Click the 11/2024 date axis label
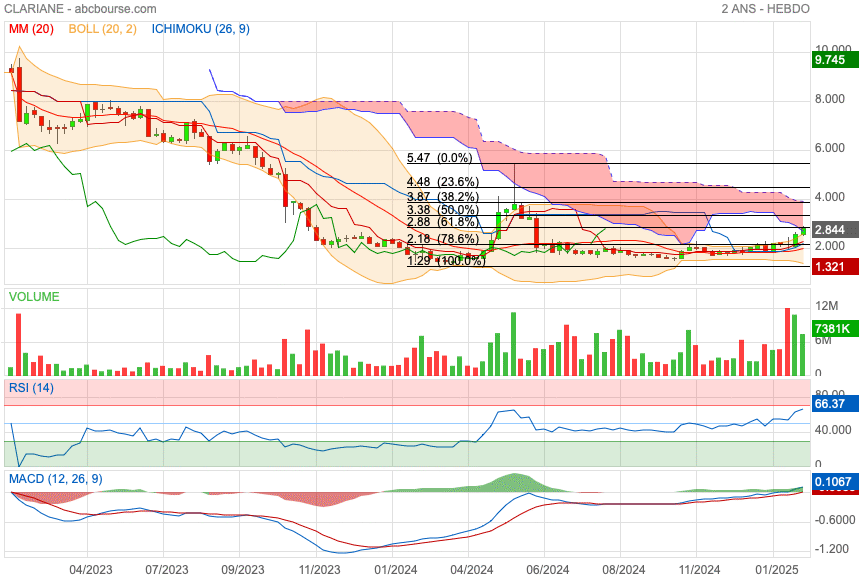The width and height of the screenshot is (859, 580). pos(700,570)
